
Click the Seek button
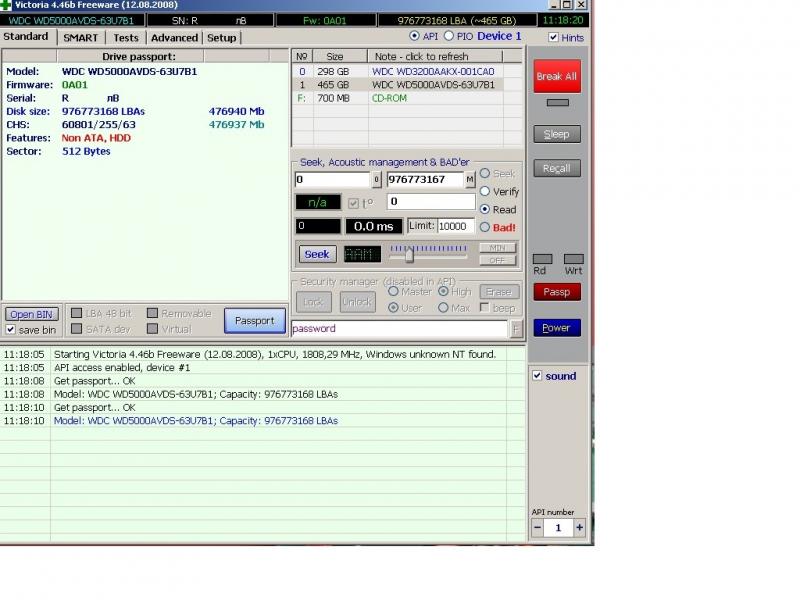pyautogui.click(x=317, y=254)
